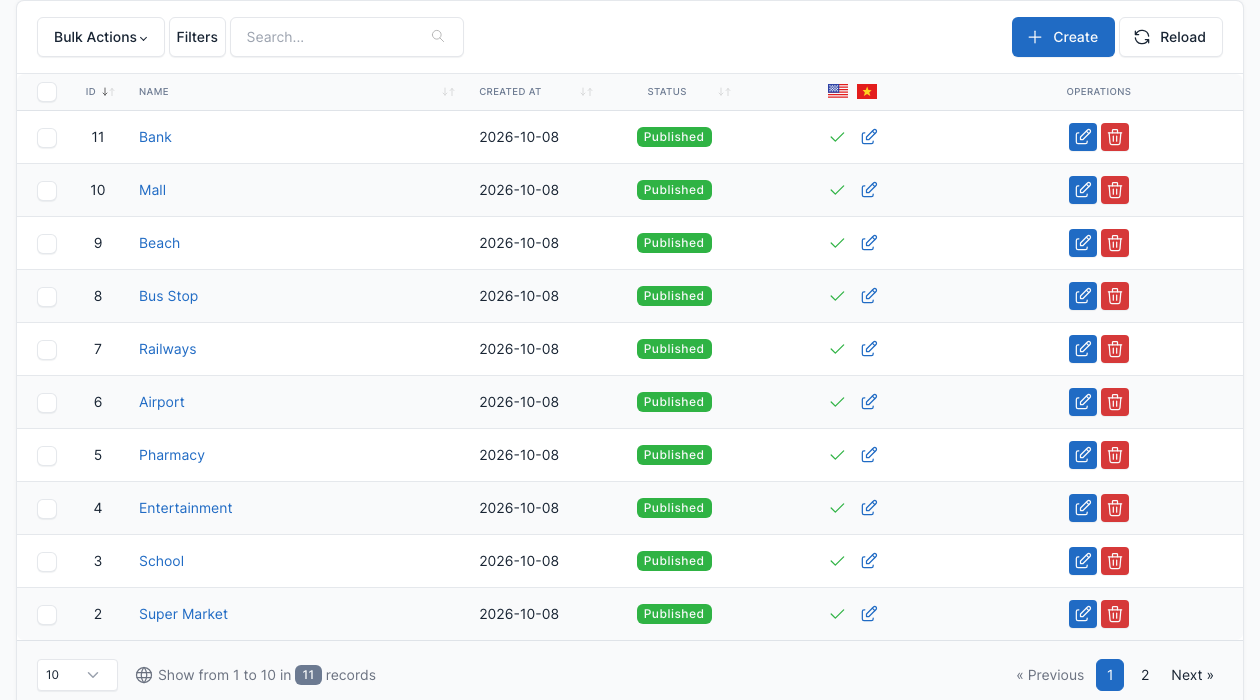Viewport: 1260px width, 700px height.
Task: Edit Vietnamese translation for Airport
Action: tap(869, 402)
